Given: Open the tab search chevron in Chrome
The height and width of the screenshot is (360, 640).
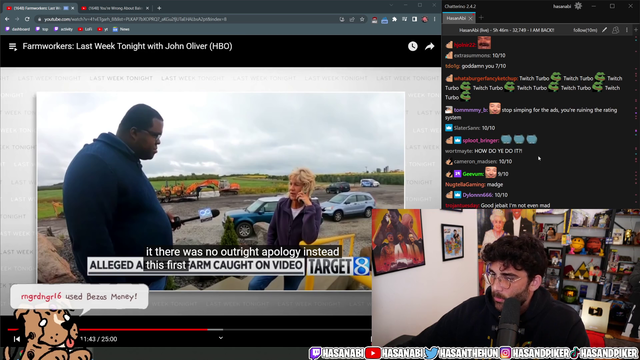Looking at the screenshot, I should pyautogui.click(x=391, y=5).
